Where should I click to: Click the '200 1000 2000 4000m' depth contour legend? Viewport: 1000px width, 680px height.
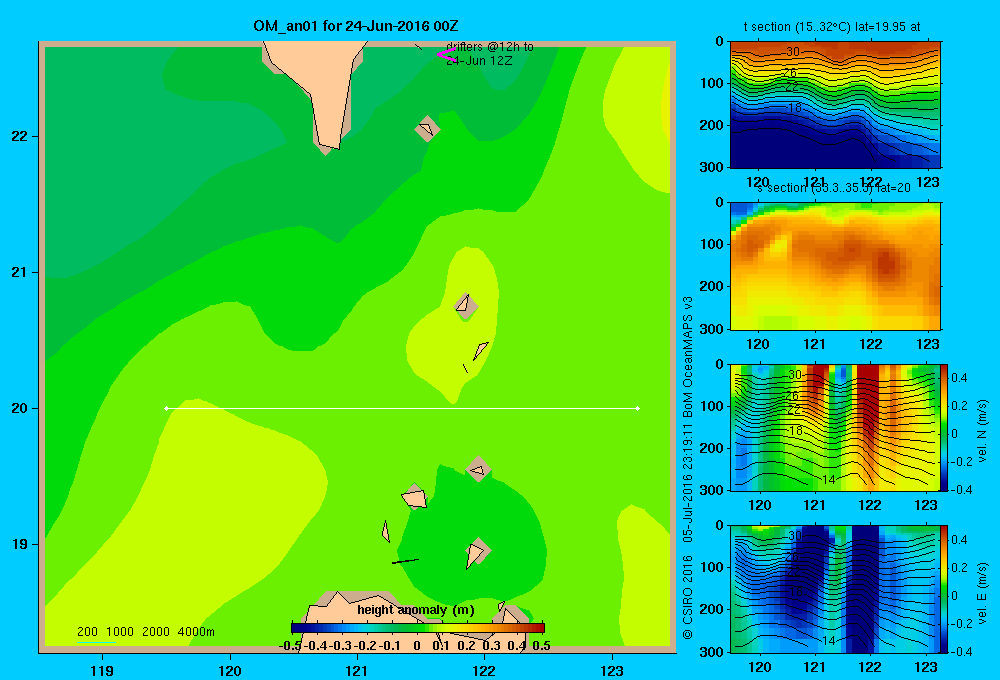145,632
